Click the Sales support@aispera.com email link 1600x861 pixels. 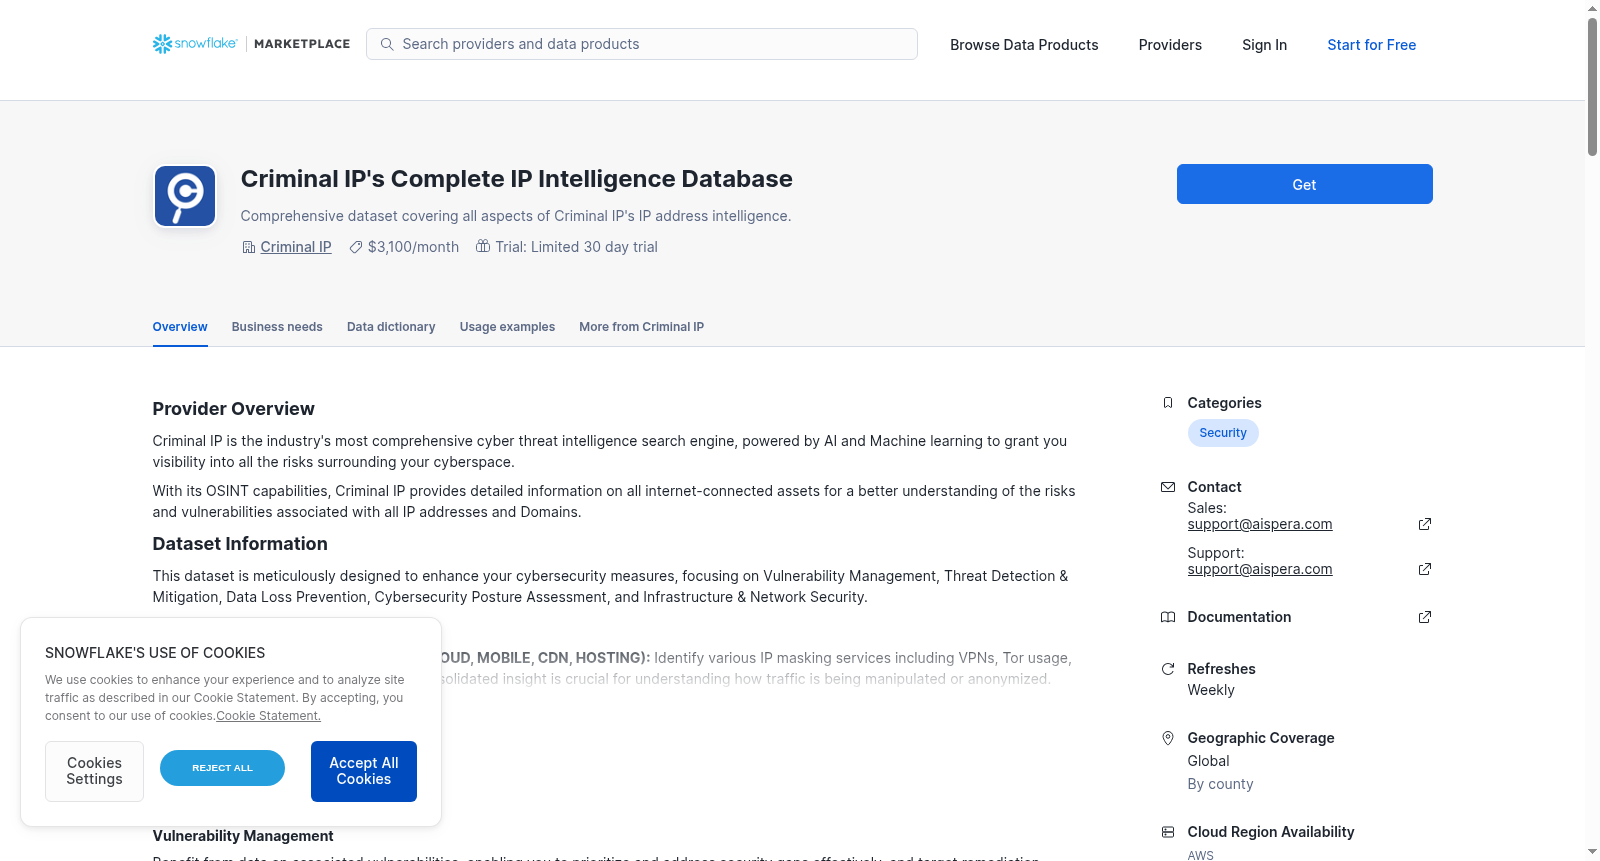(1260, 524)
